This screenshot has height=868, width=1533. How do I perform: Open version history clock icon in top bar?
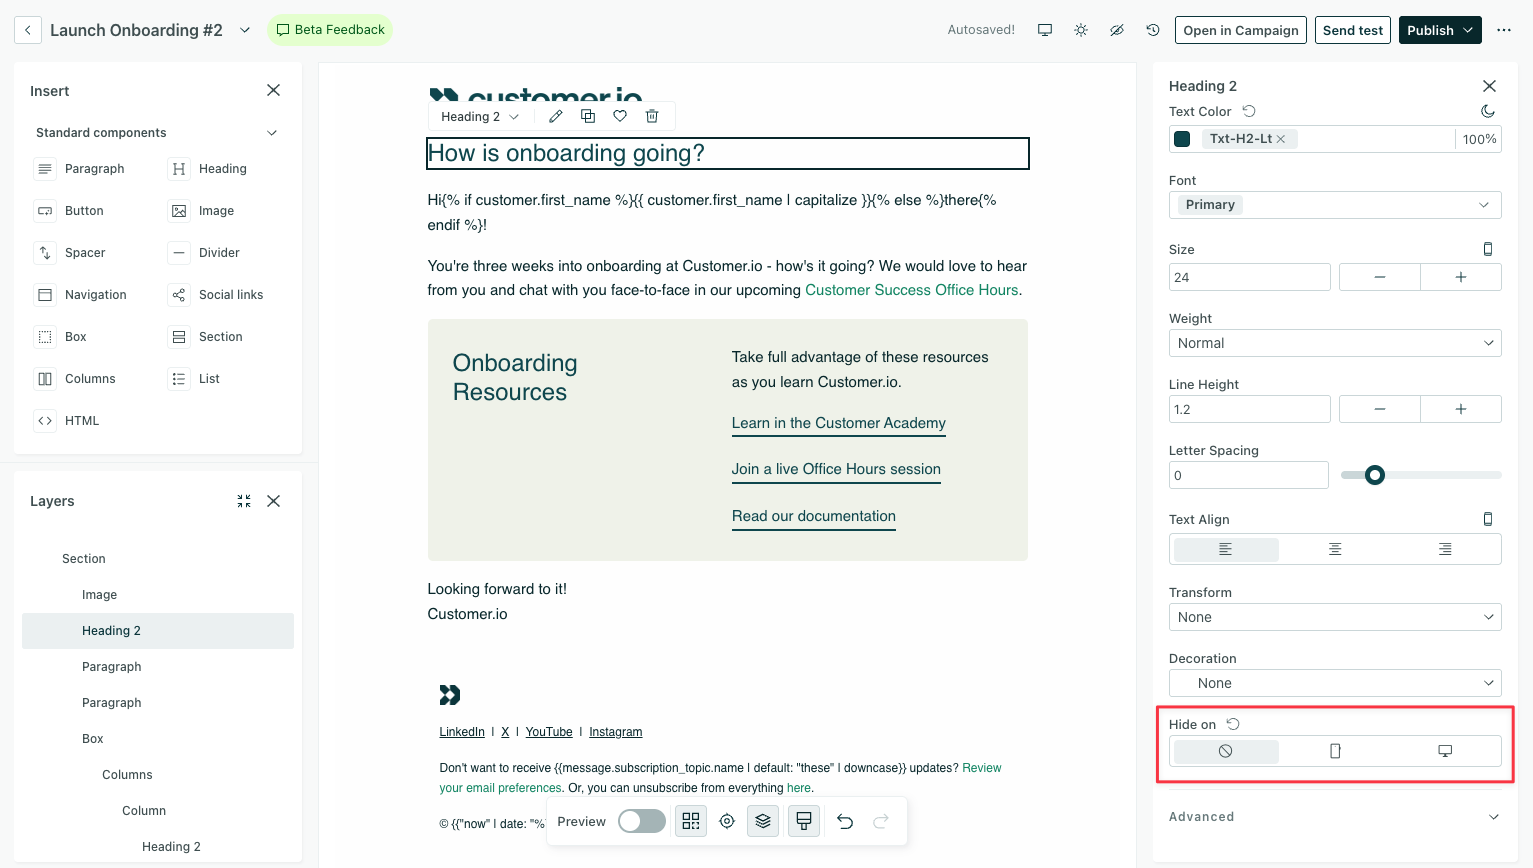pos(1153,30)
